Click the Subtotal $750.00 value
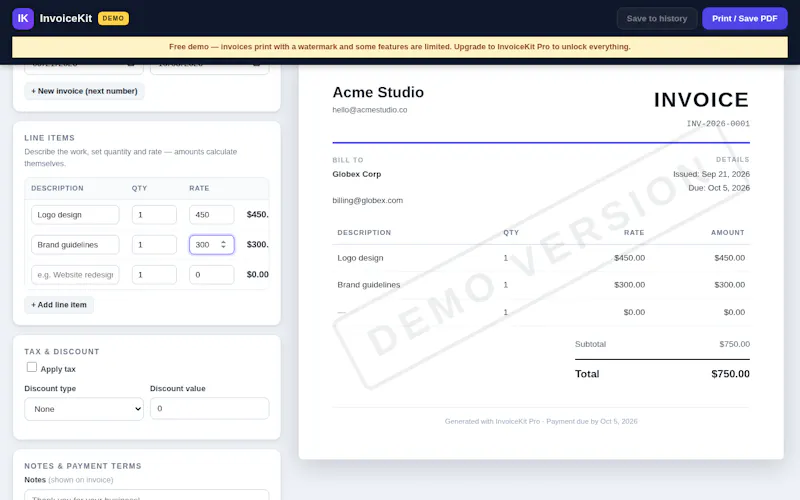 734,344
